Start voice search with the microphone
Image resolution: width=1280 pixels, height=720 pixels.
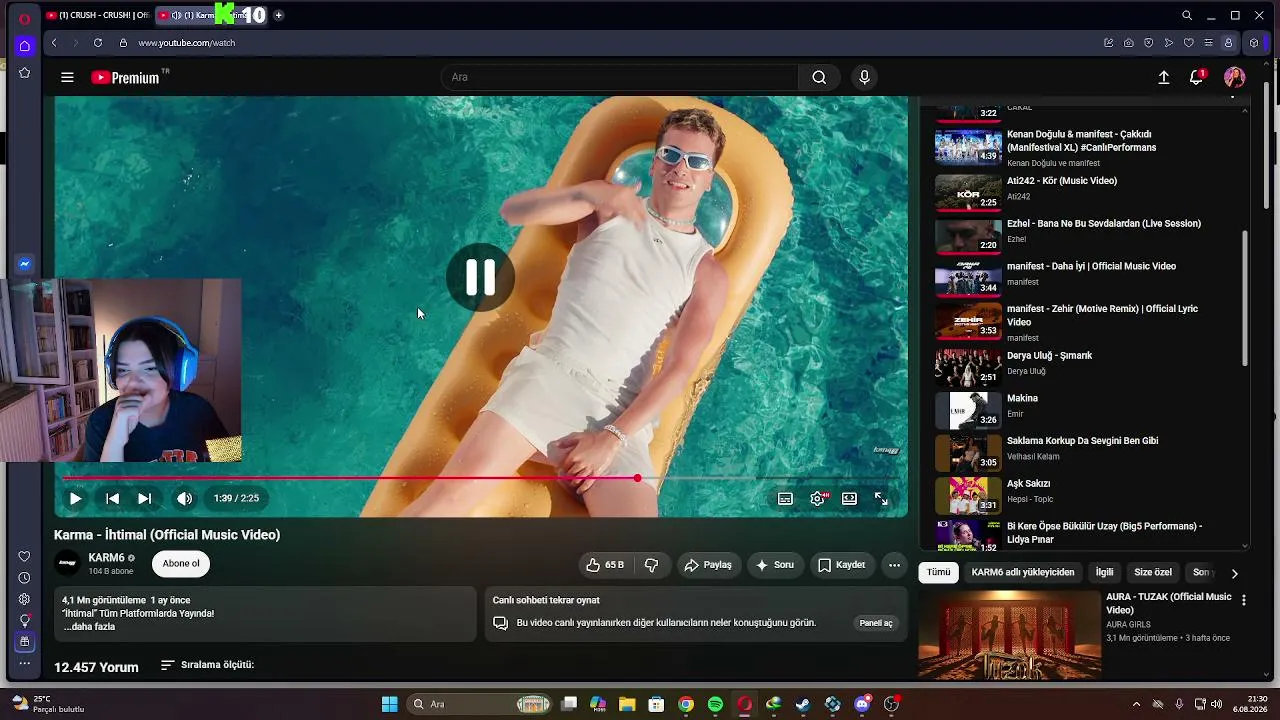pos(865,77)
